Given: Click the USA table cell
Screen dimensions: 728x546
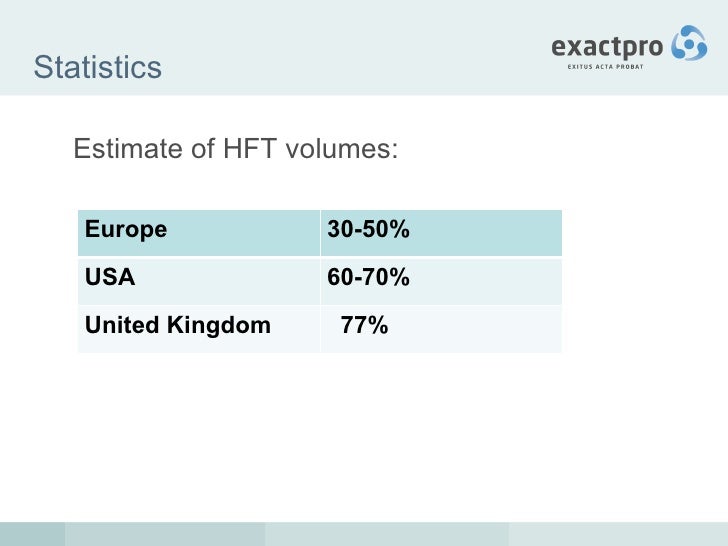Looking at the screenshot, I should coord(199,281).
